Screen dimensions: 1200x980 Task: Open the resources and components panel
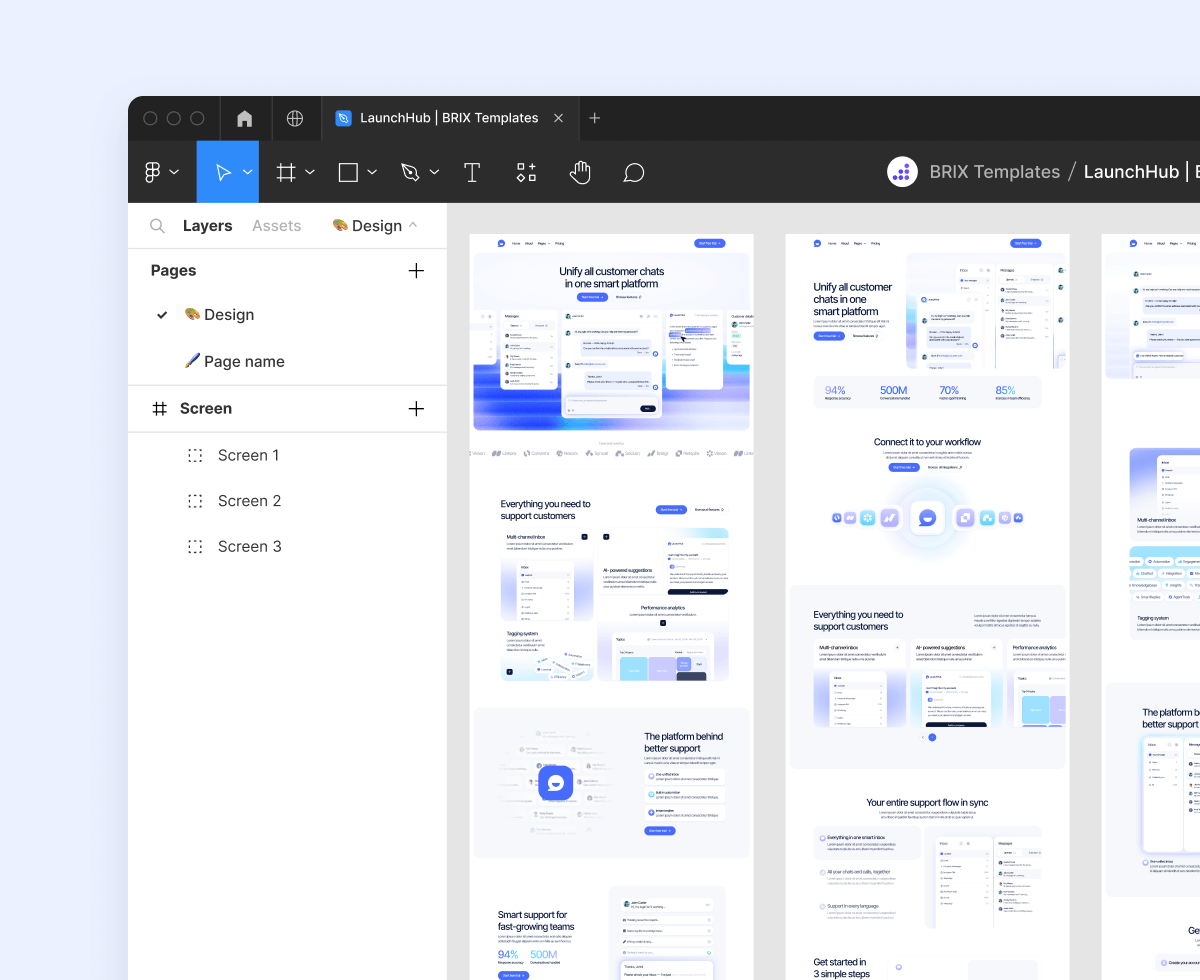point(525,171)
